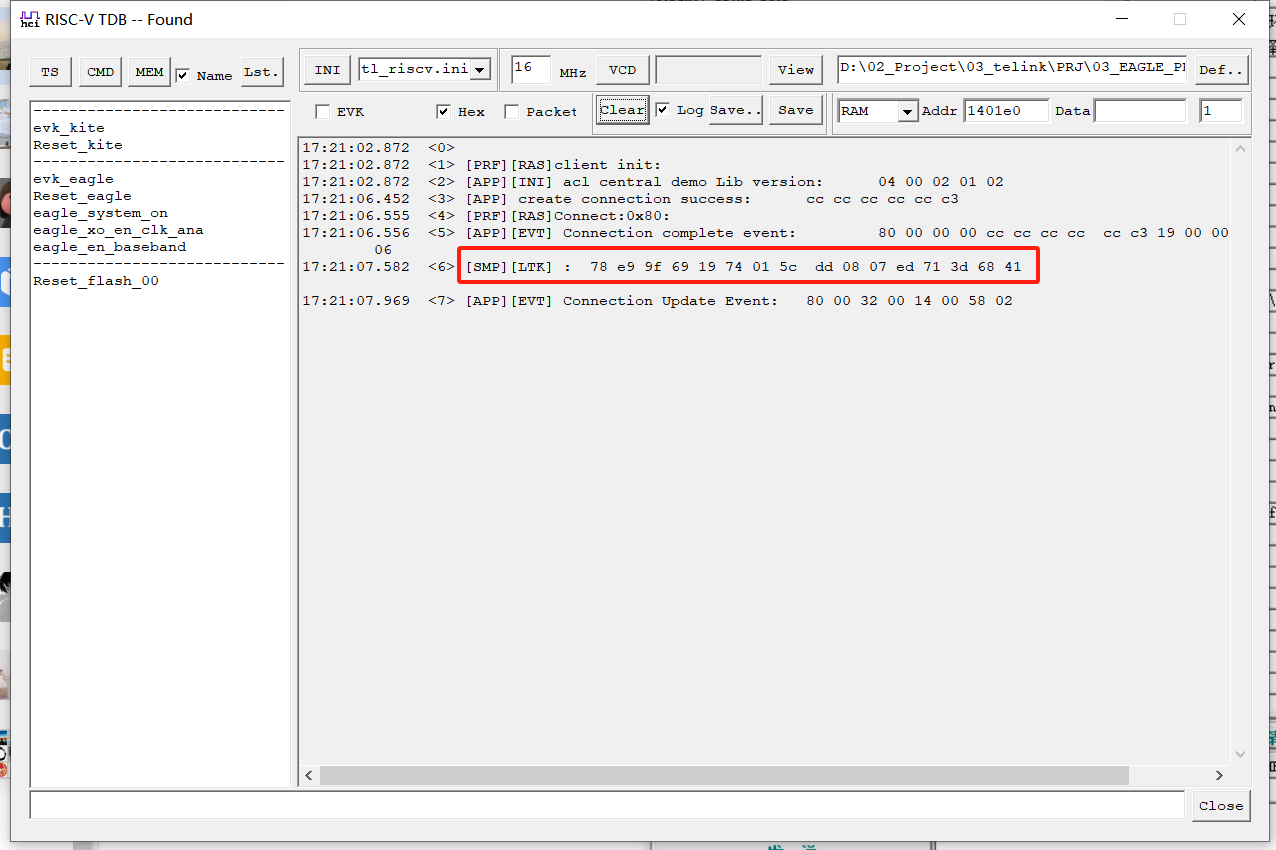Click the create connection success log line
Screen dimensions: 1276x850
pos(630,199)
